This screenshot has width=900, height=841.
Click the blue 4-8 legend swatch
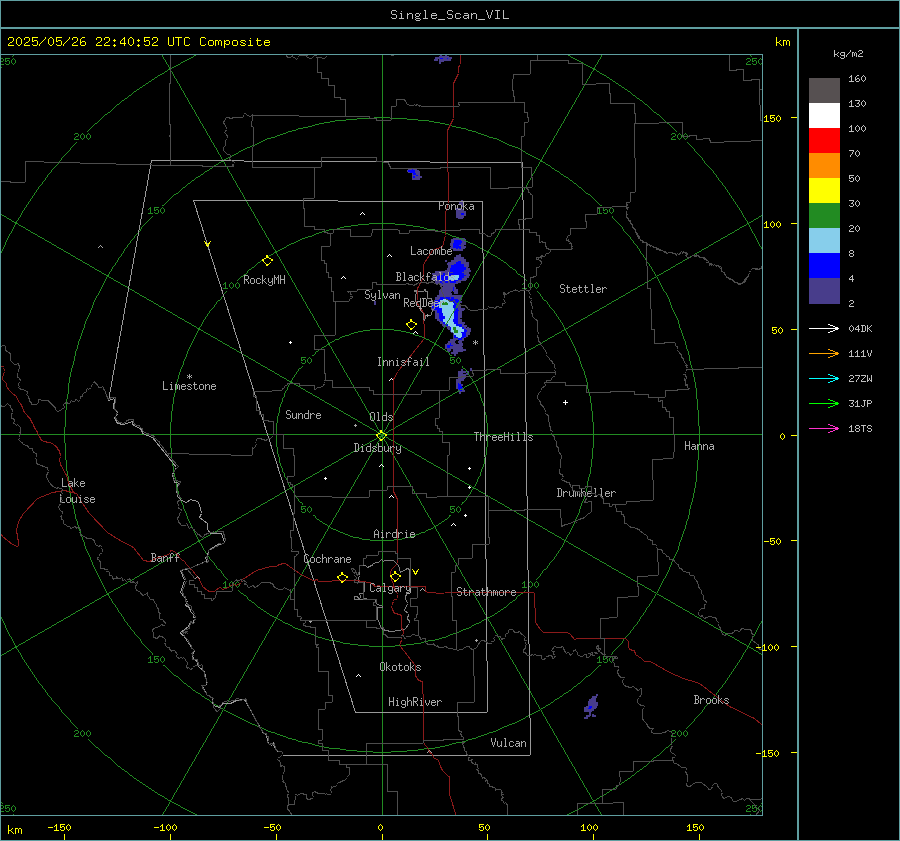point(824,265)
